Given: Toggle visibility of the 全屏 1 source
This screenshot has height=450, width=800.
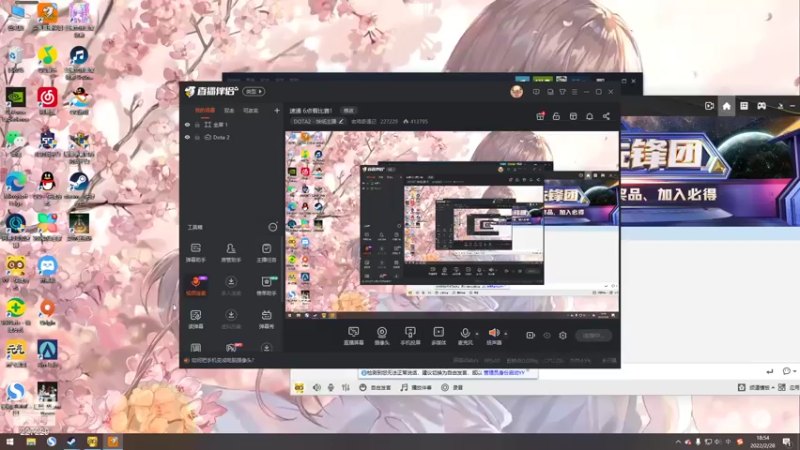Looking at the screenshot, I should (x=187, y=124).
